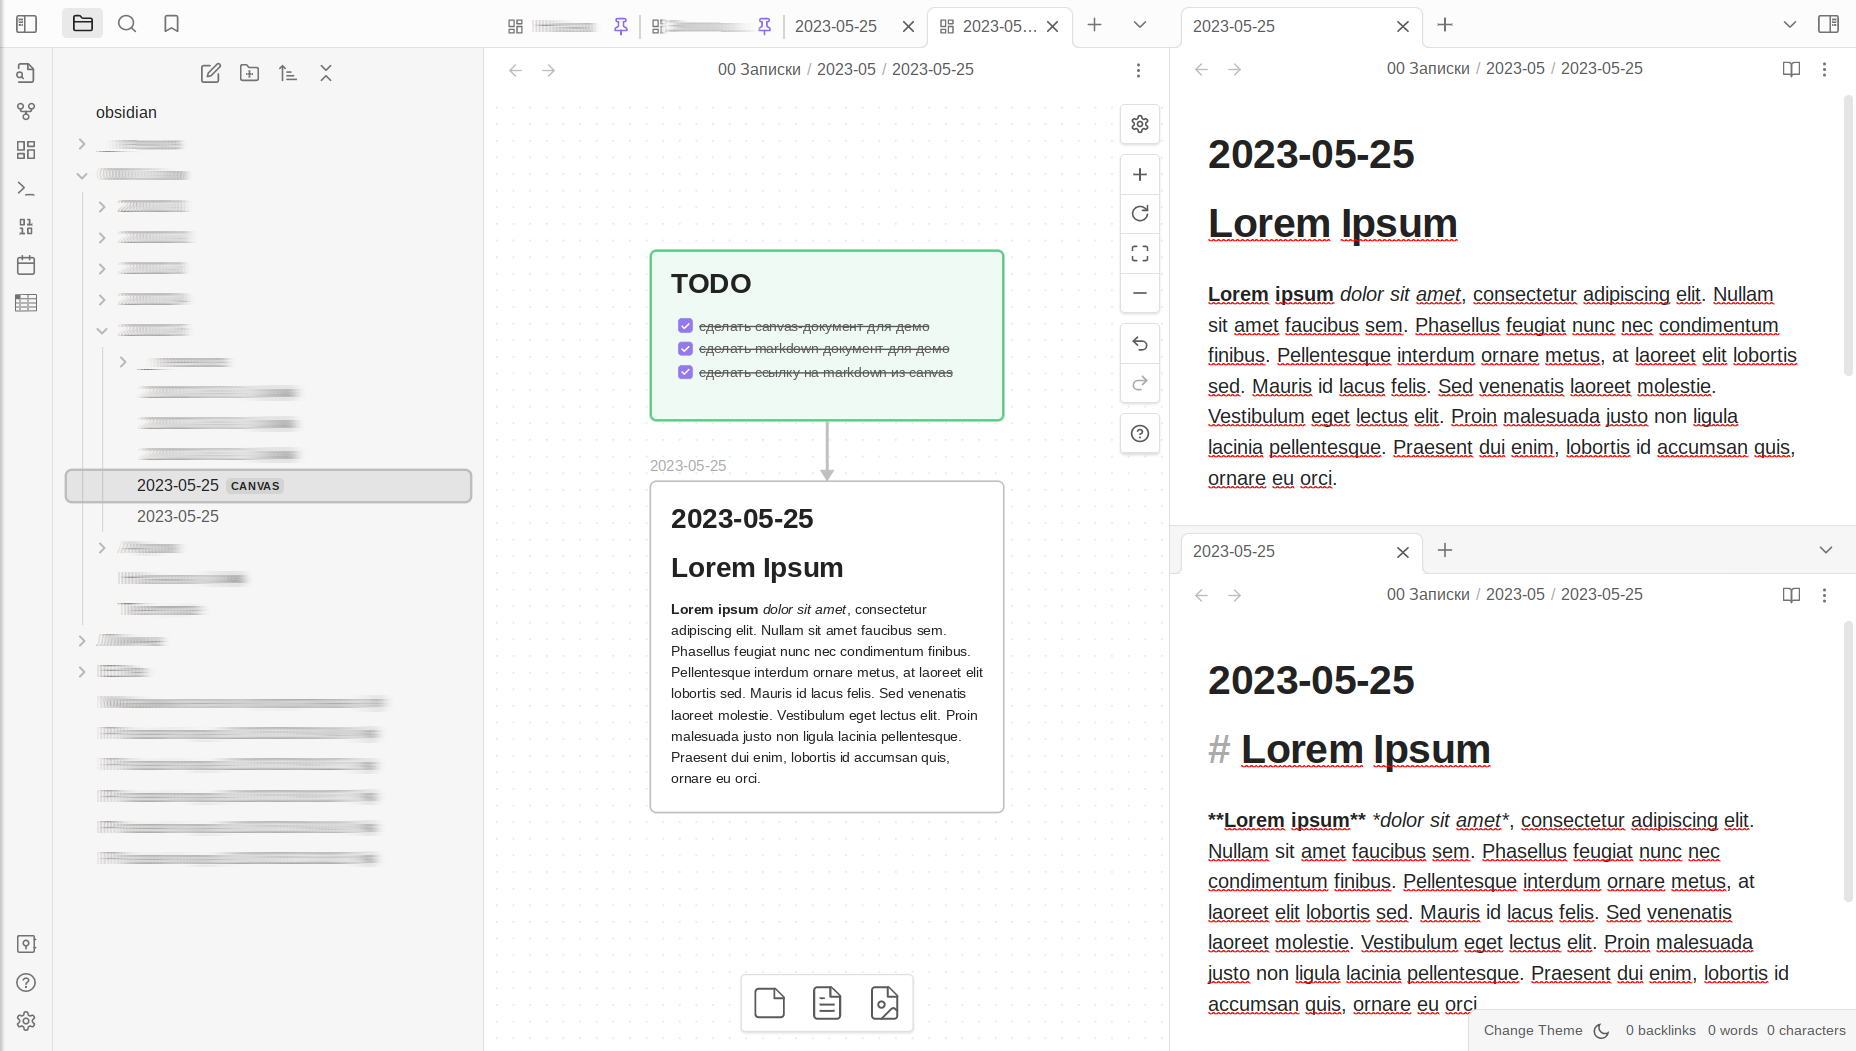
Task: Toggle dark theme moon icon
Action: click(x=1601, y=1031)
